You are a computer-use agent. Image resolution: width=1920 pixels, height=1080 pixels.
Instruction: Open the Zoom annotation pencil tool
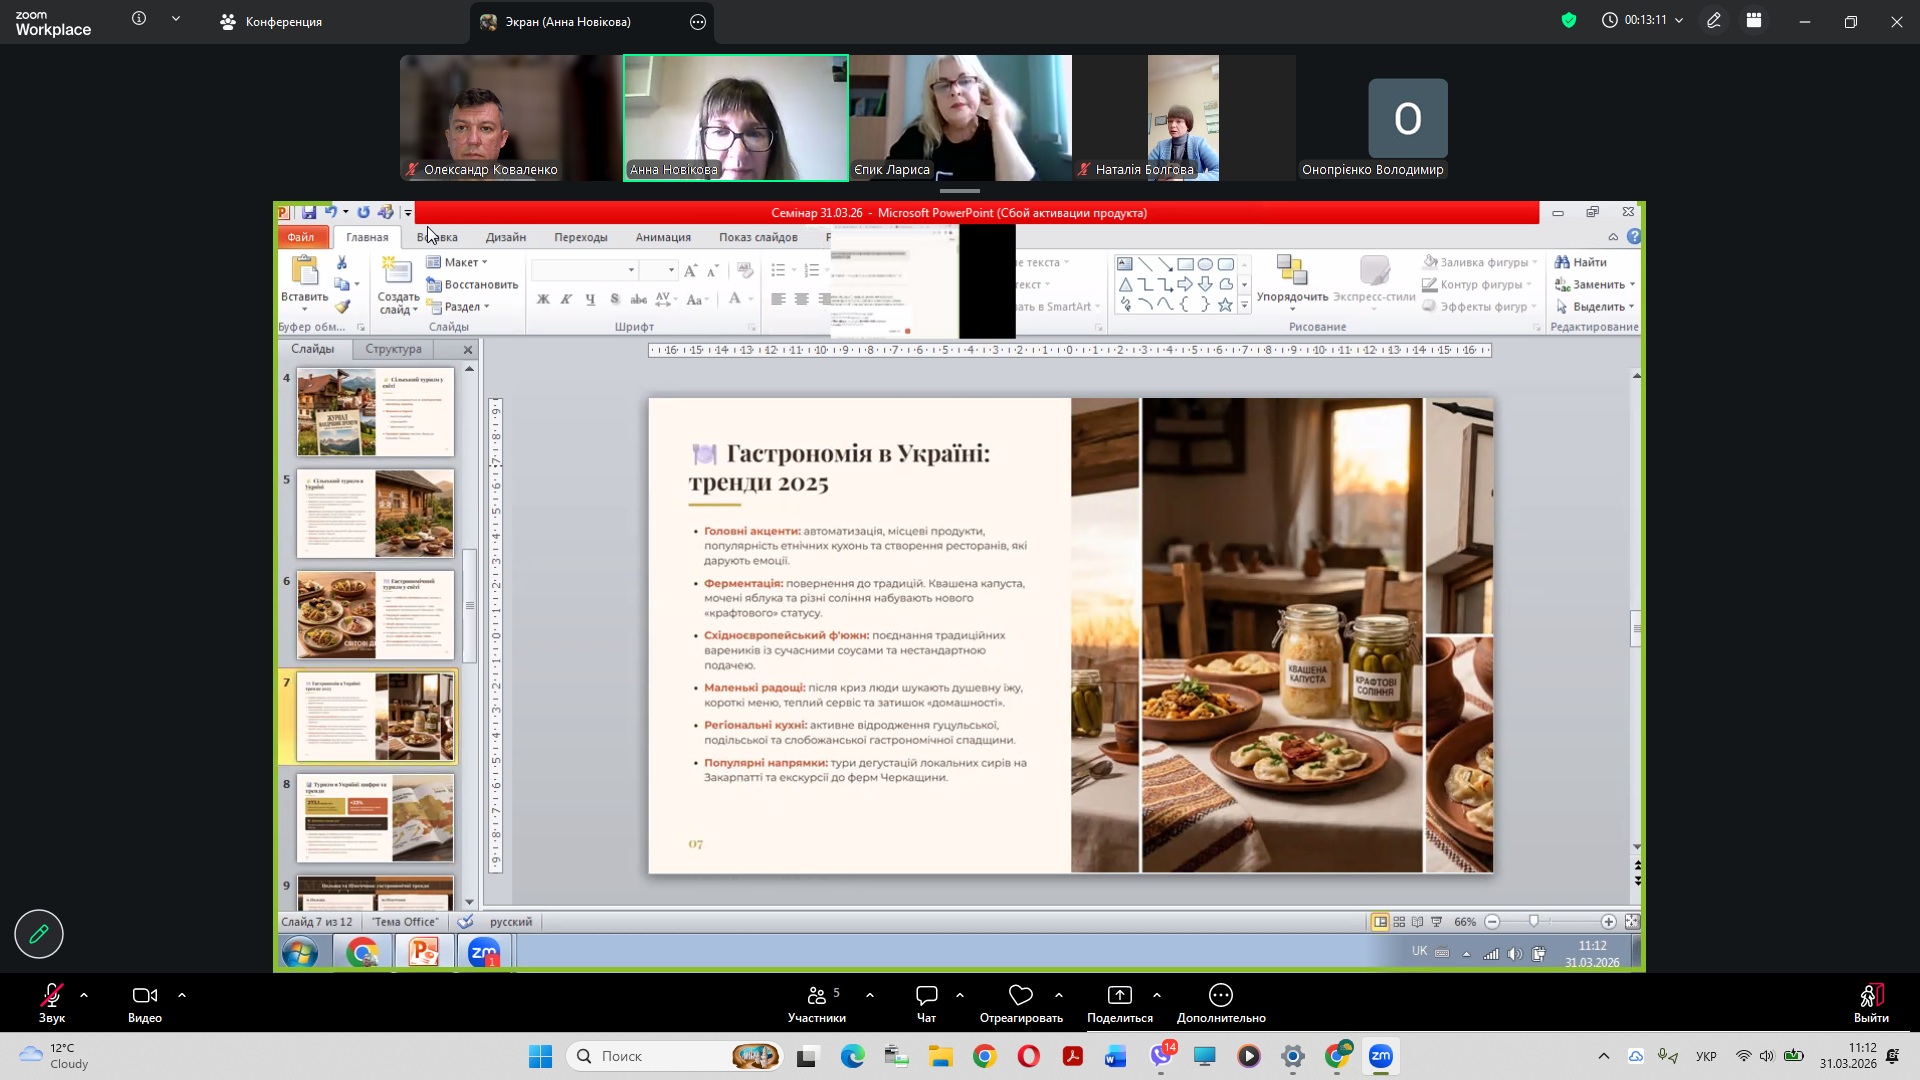pyautogui.click(x=1714, y=21)
